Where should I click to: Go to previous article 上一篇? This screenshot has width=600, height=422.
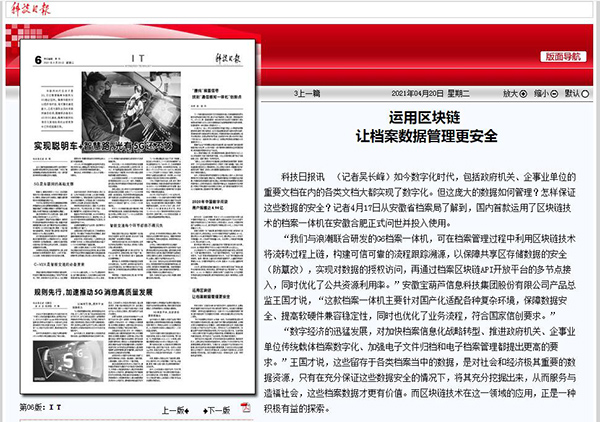coord(307,93)
